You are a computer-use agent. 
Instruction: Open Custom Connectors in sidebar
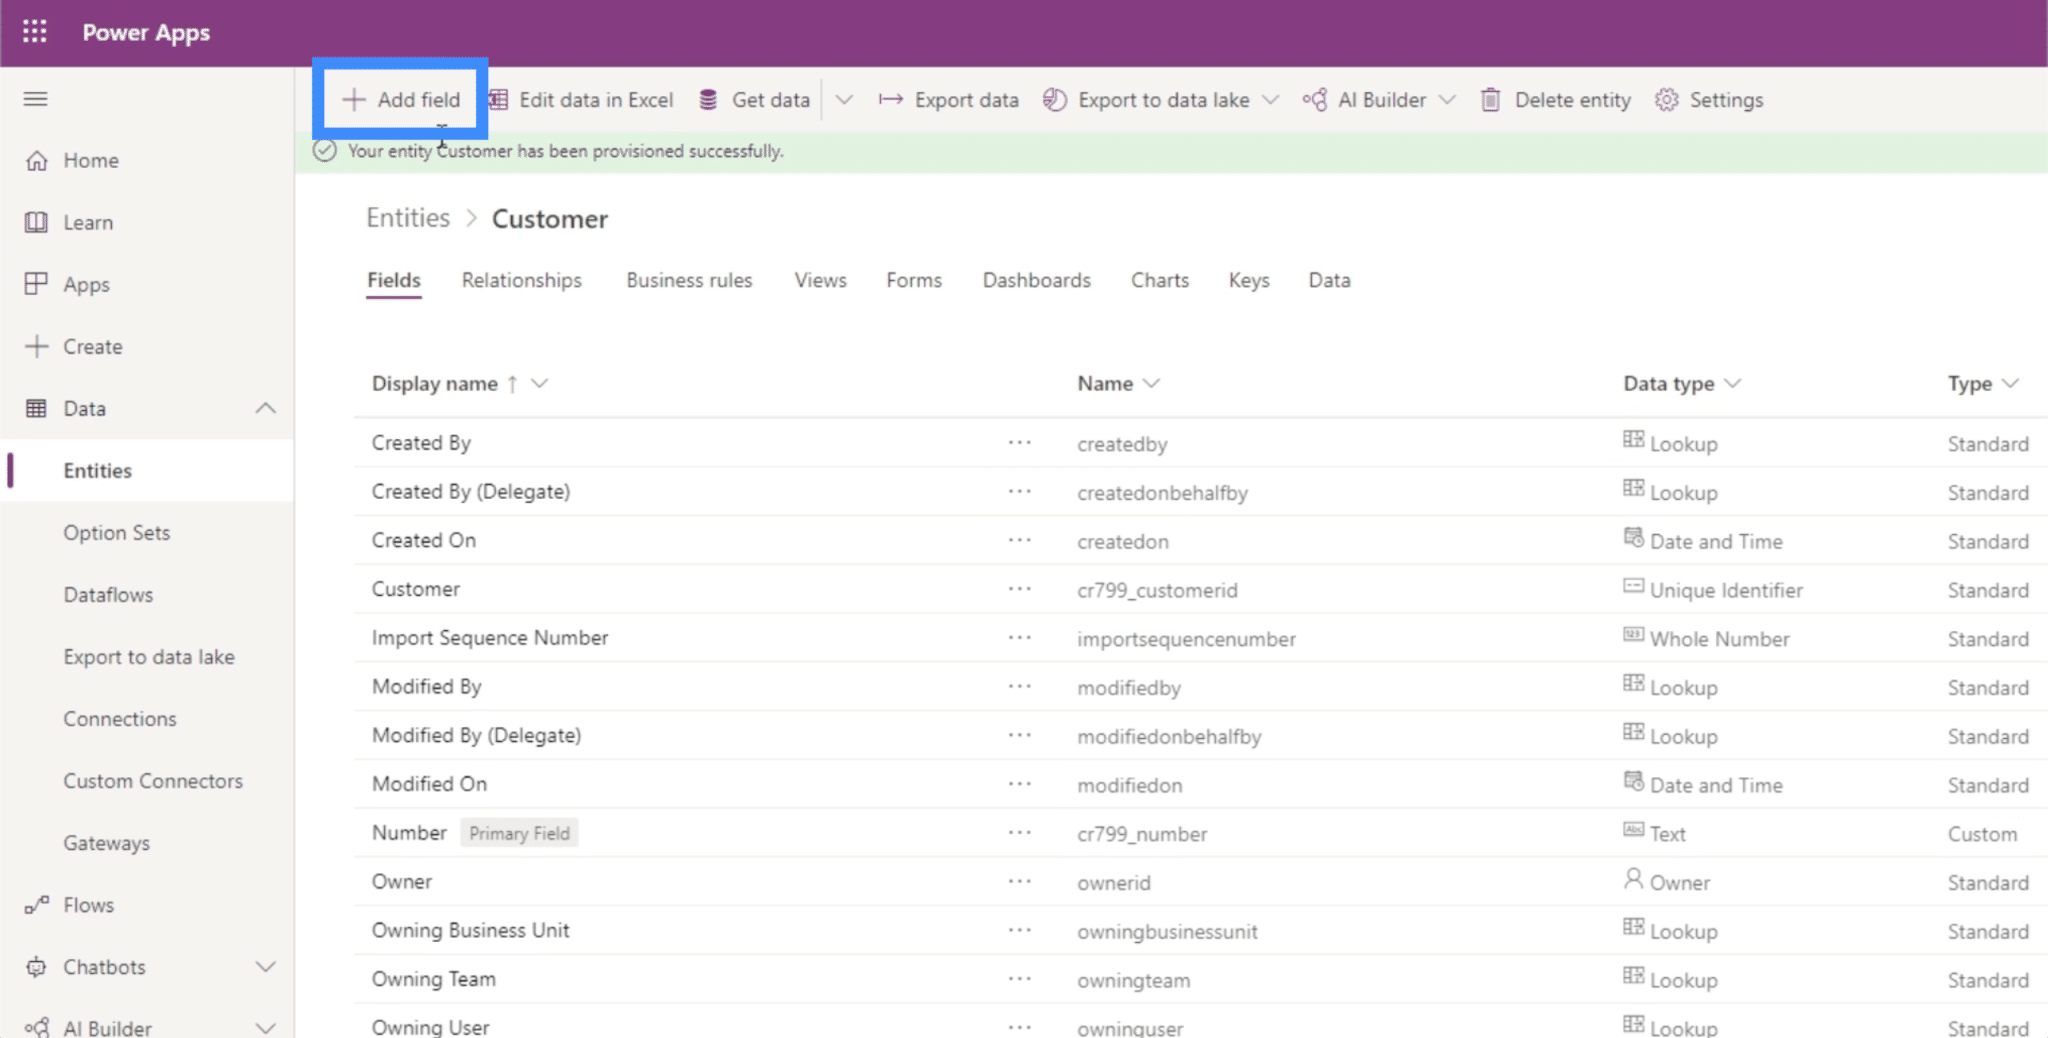pos(153,781)
